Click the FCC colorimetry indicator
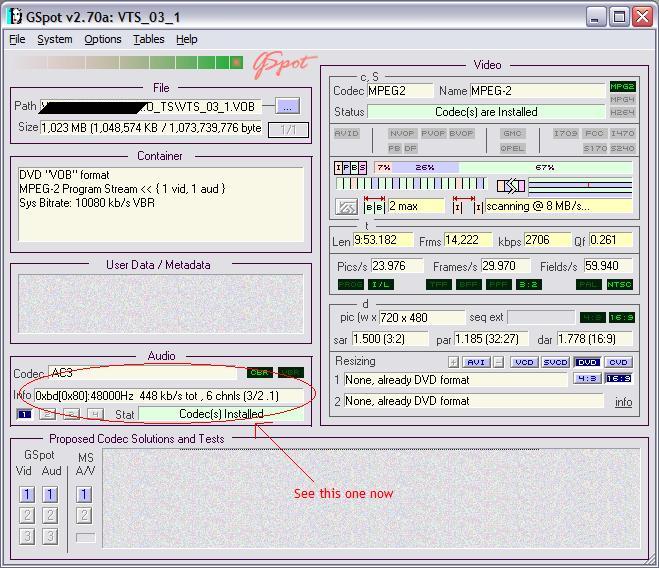The width and height of the screenshot is (659, 568). click(594, 133)
